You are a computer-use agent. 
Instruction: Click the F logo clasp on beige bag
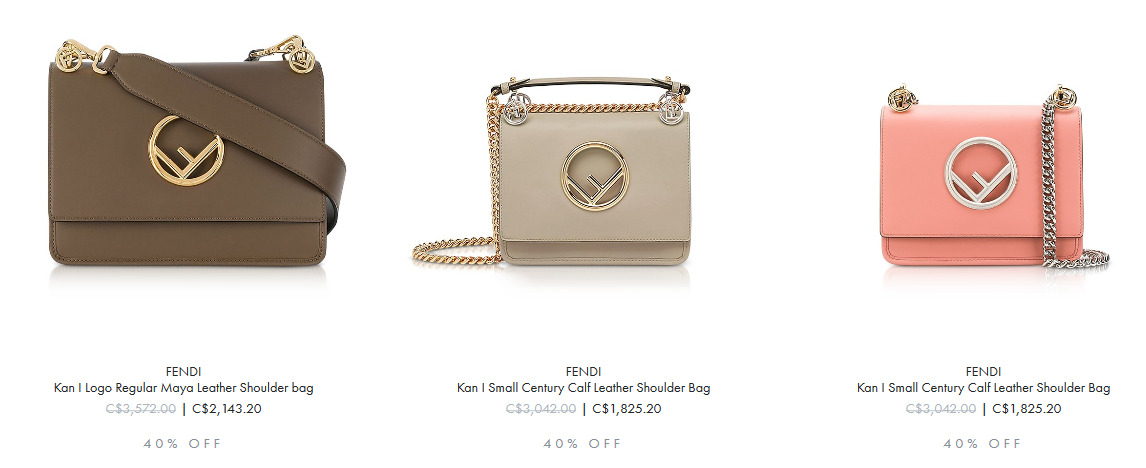[595, 176]
